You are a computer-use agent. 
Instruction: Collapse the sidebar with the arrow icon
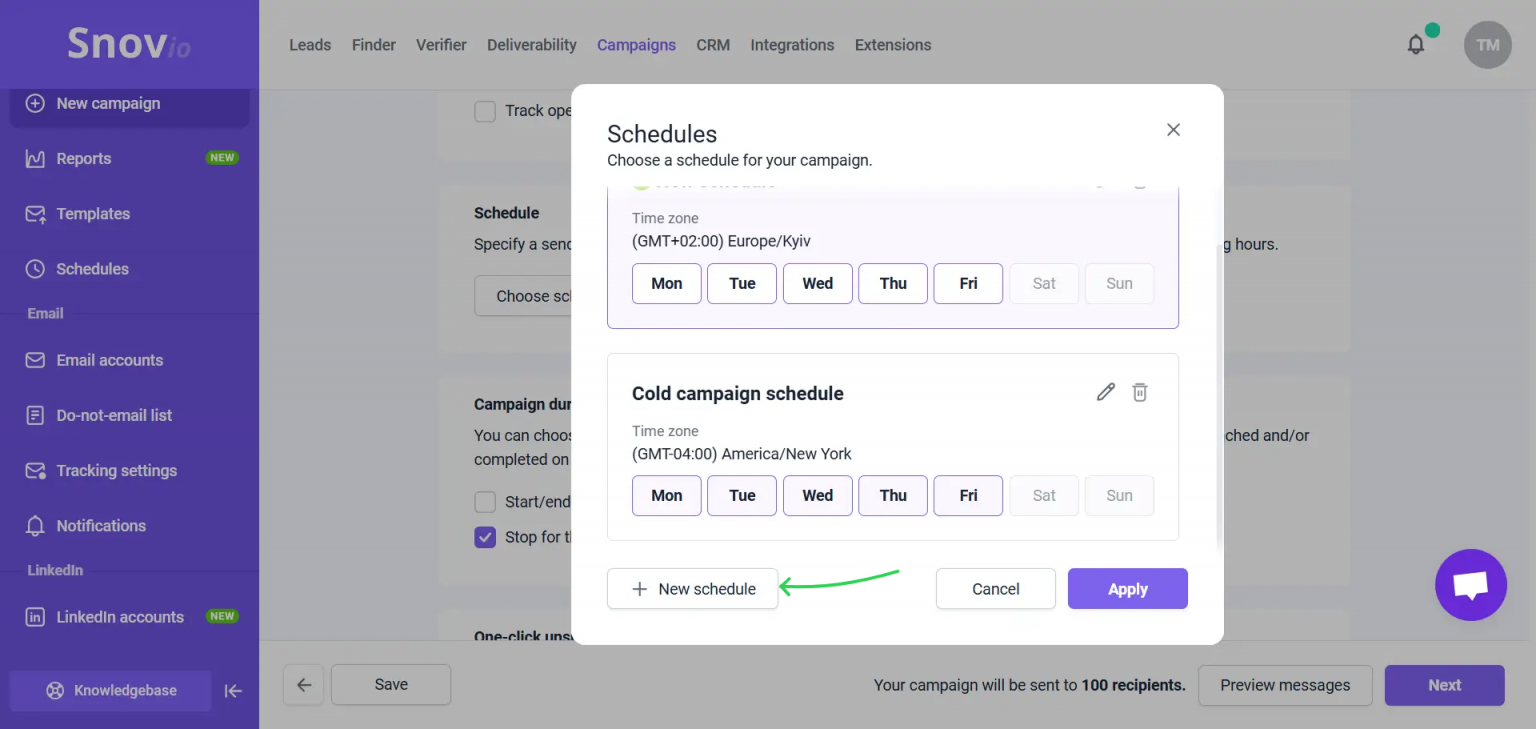(233, 691)
